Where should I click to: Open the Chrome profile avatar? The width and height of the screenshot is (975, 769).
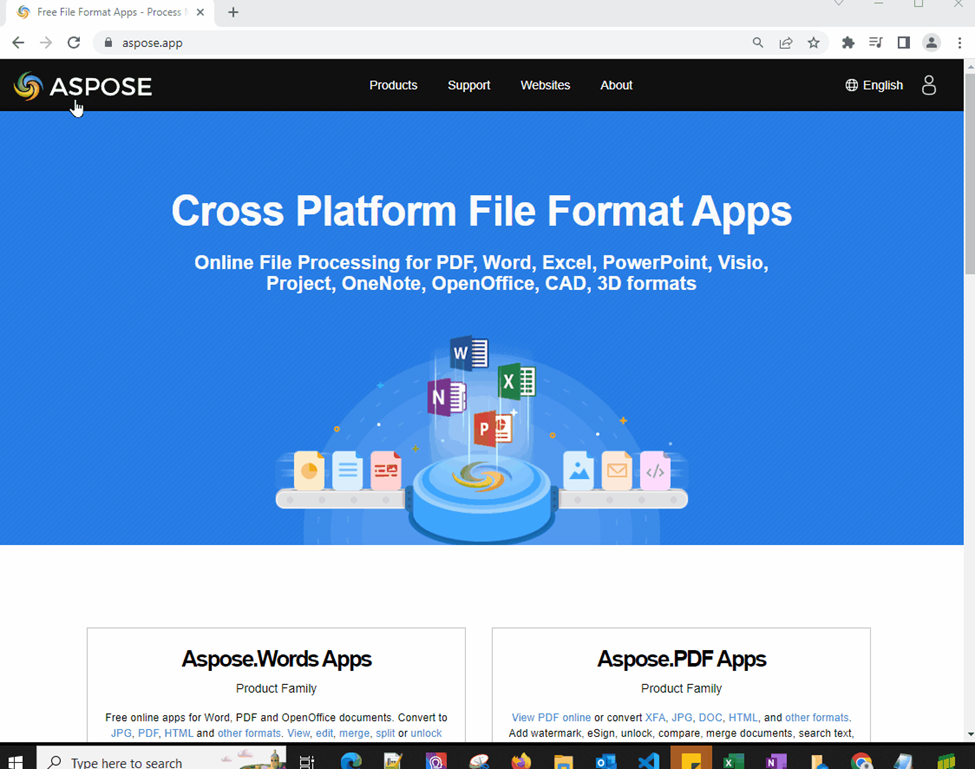click(x=931, y=43)
